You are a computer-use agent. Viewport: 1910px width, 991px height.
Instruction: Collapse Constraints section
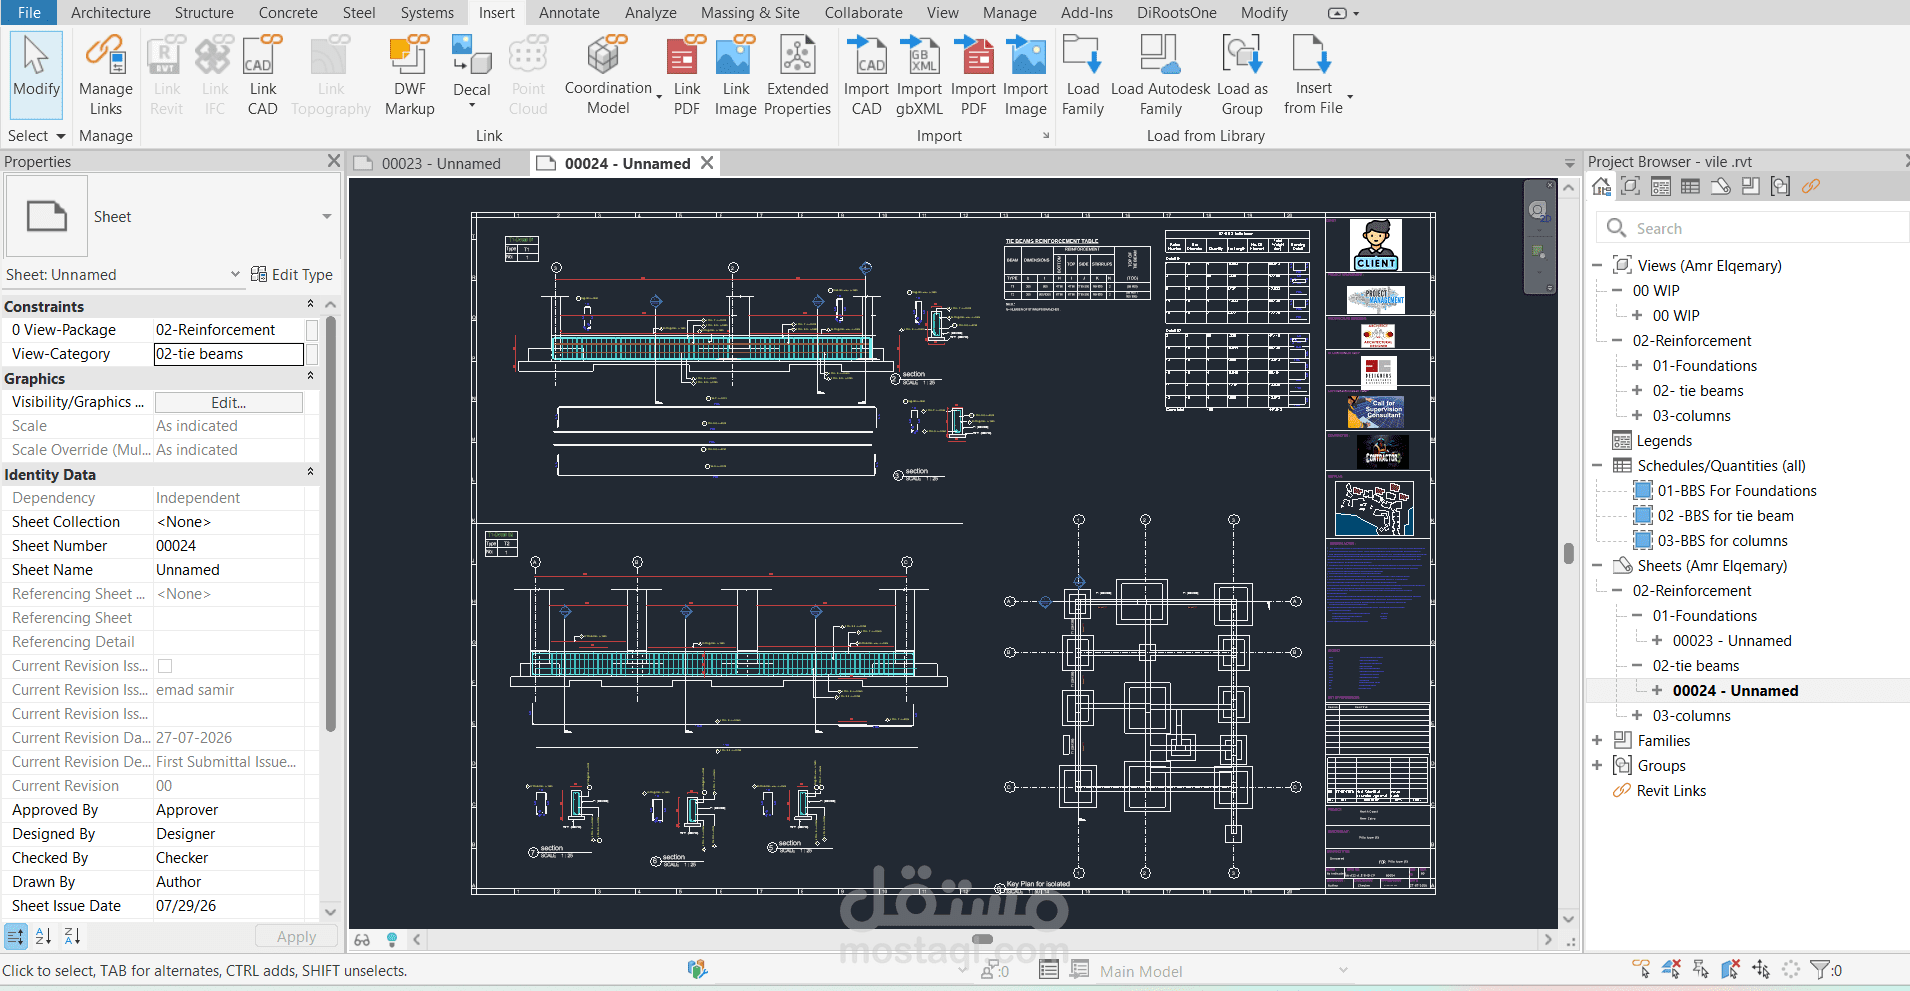310,306
